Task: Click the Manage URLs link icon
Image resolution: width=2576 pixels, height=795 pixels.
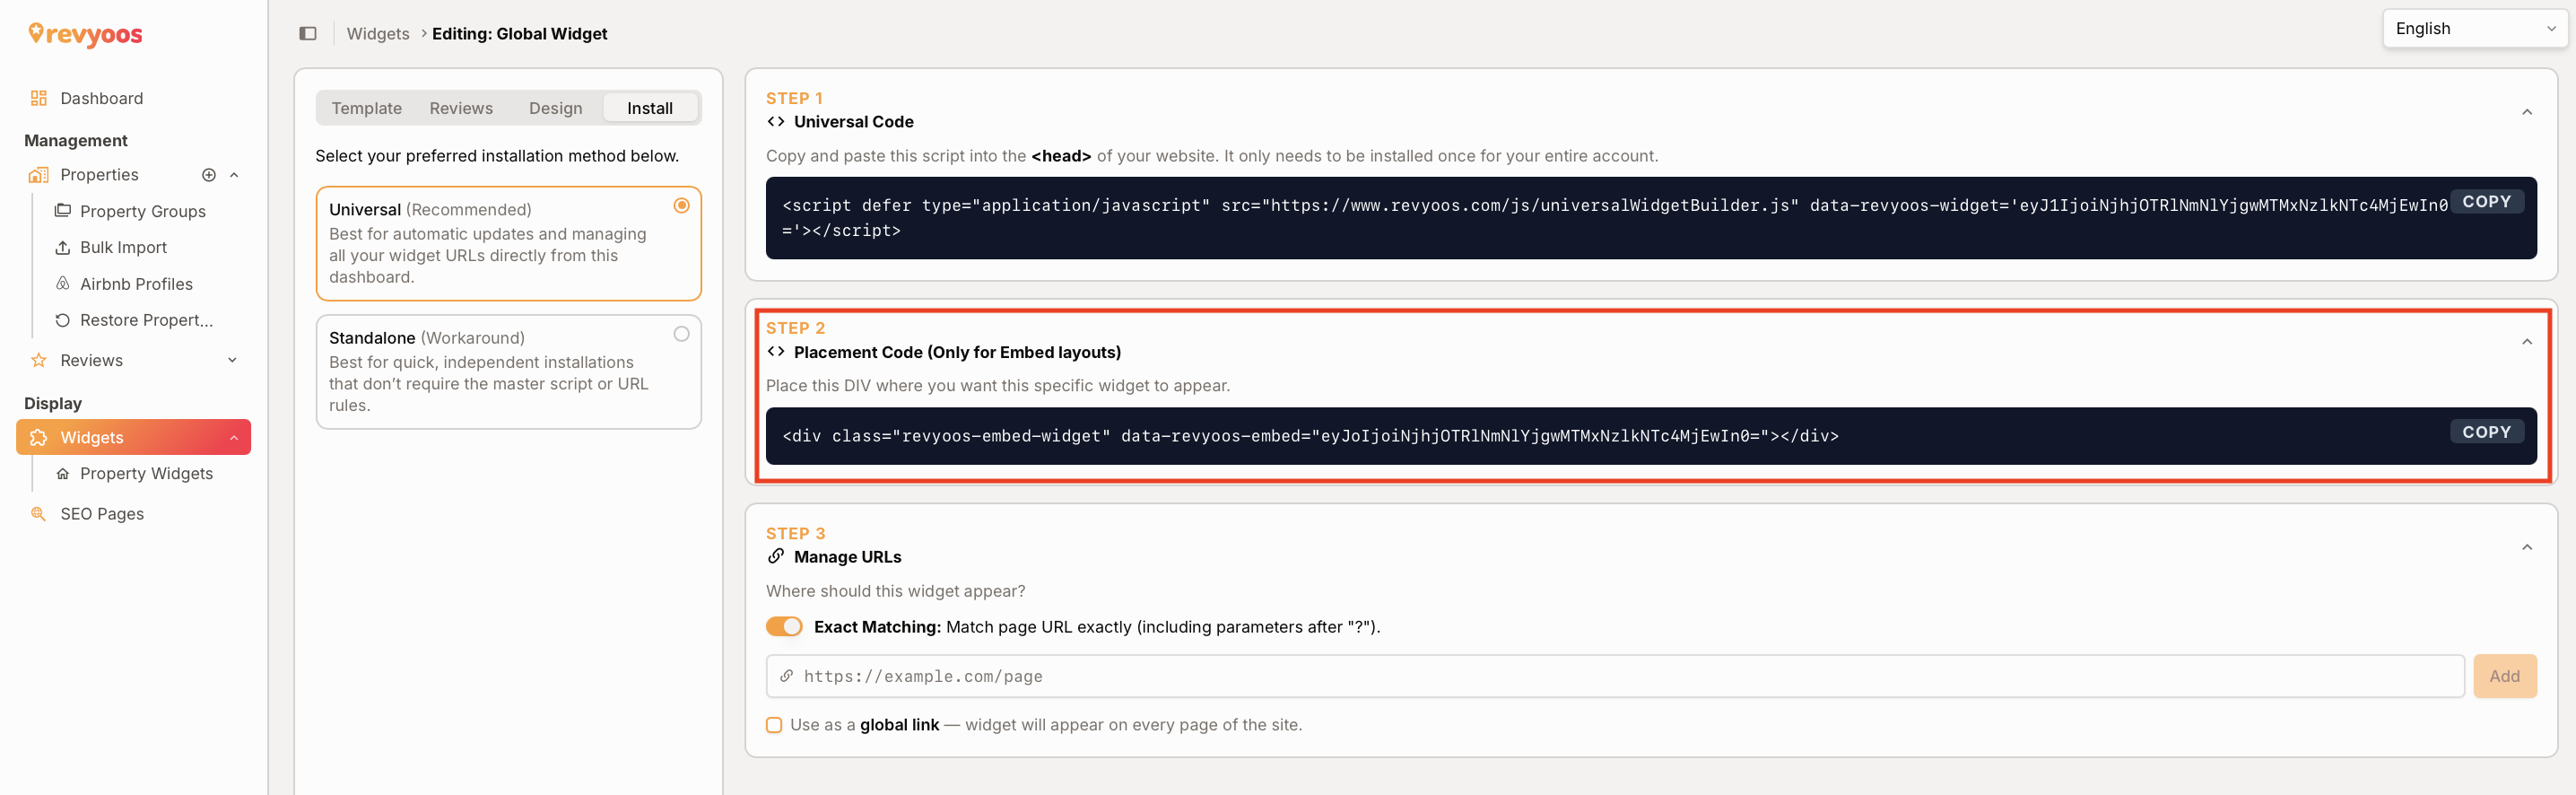Action: (776, 557)
